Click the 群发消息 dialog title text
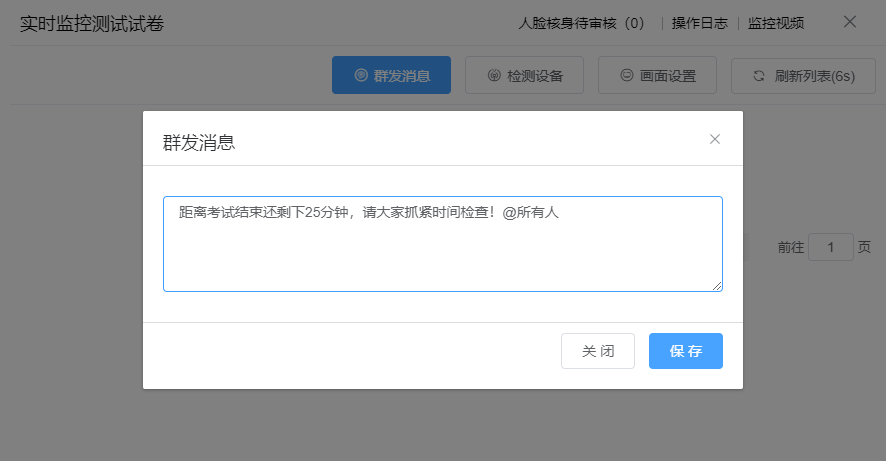This screenshot has width=886, height=461. coord(199,142)
